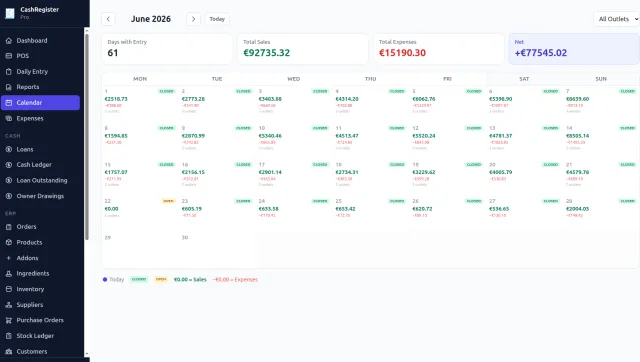This screenshot has width=640, height=362.
Task: Open Stock Ledger page
Action: [40, 335]
